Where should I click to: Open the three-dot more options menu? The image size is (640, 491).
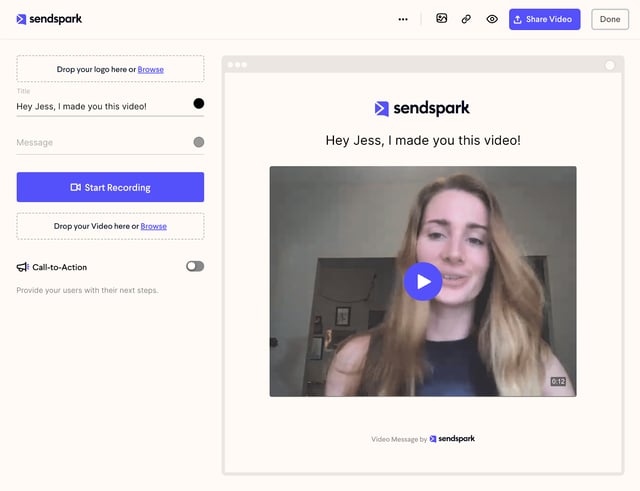click(x=403, y=19)
